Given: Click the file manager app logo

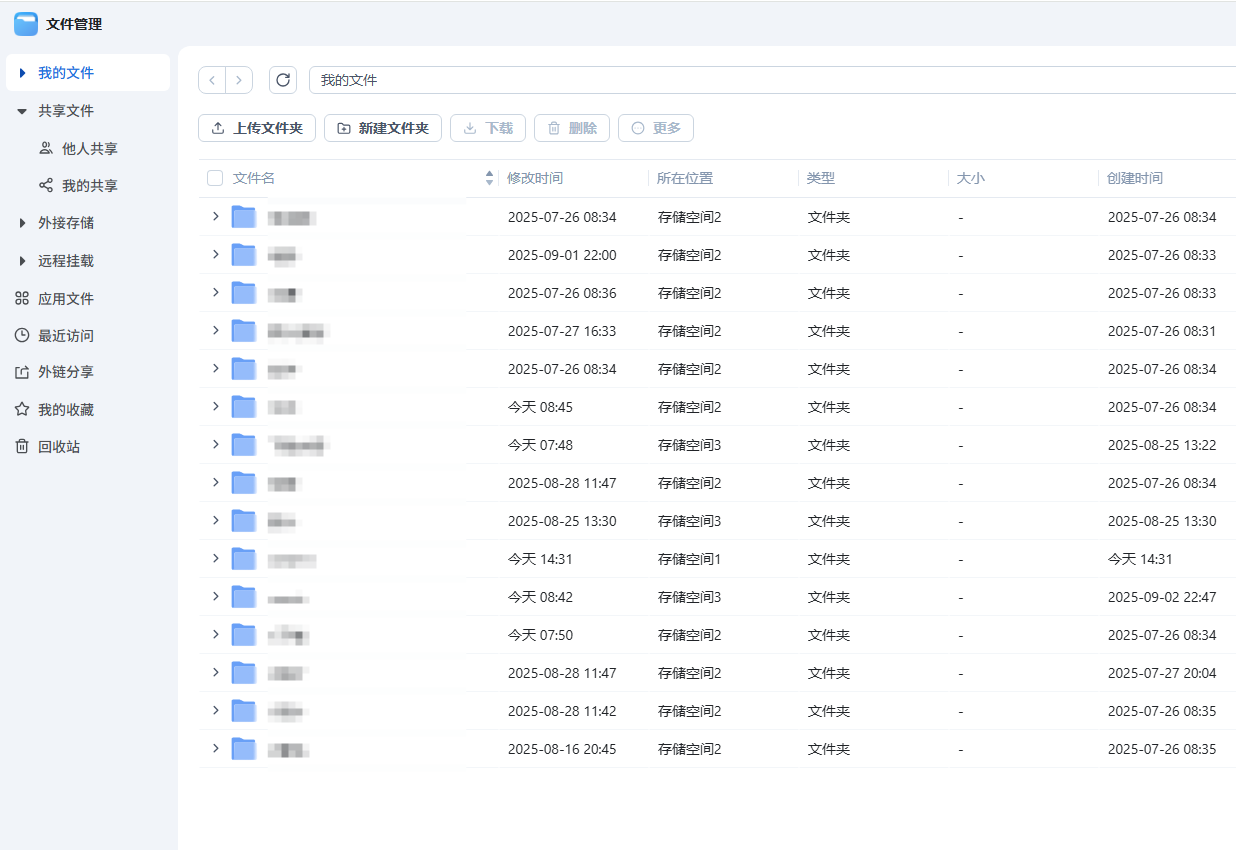Looking at the screenshot, I should pos(26,24).
